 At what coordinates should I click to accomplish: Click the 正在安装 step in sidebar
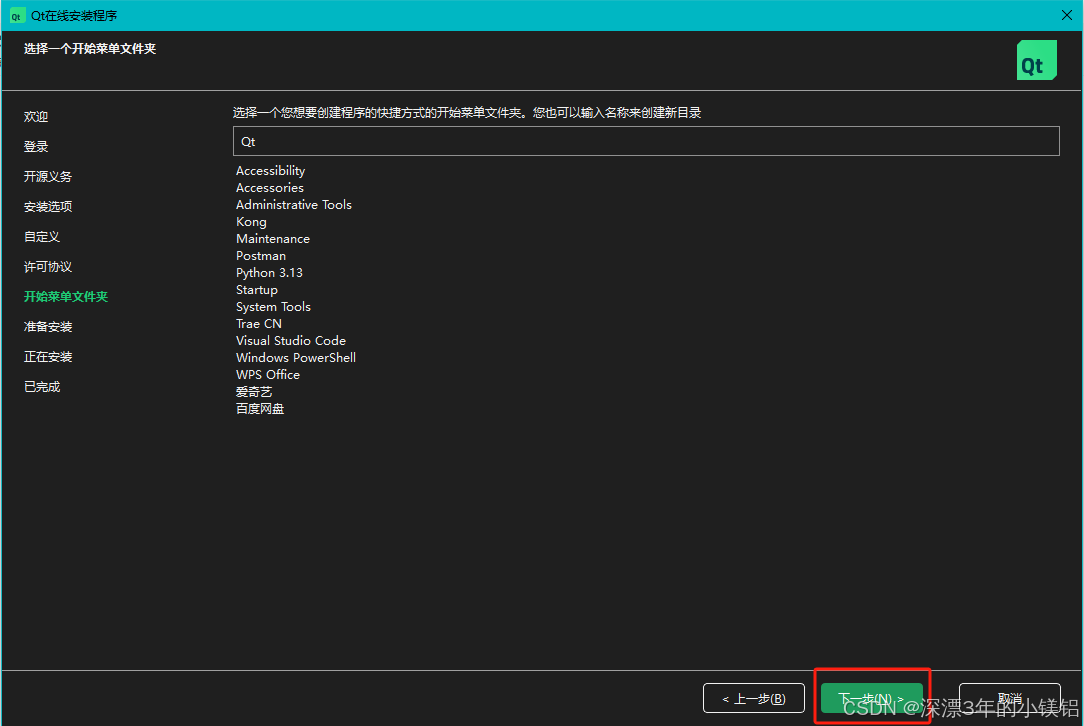48,357
